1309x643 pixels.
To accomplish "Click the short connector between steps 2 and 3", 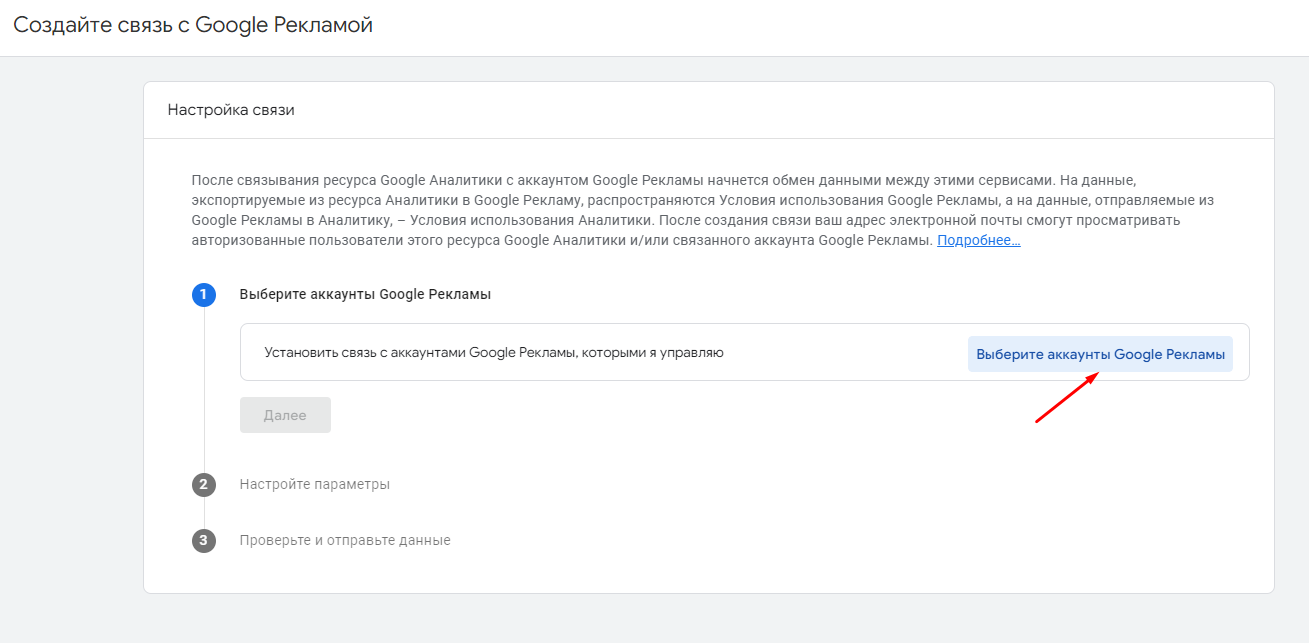I will tap(204, 513).
